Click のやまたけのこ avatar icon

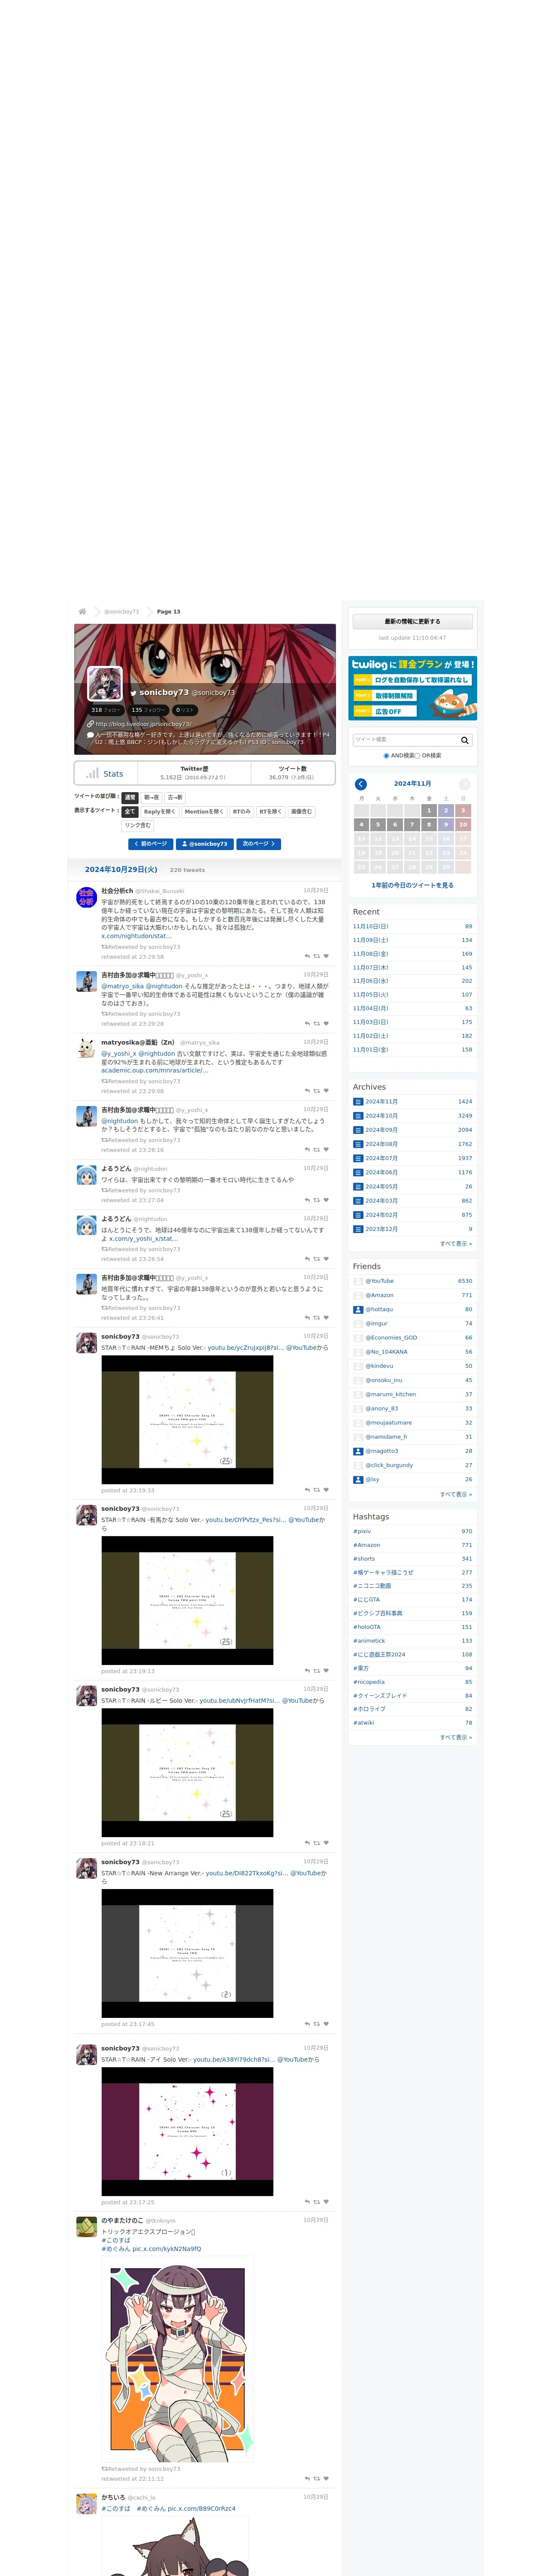(87, 2226)
